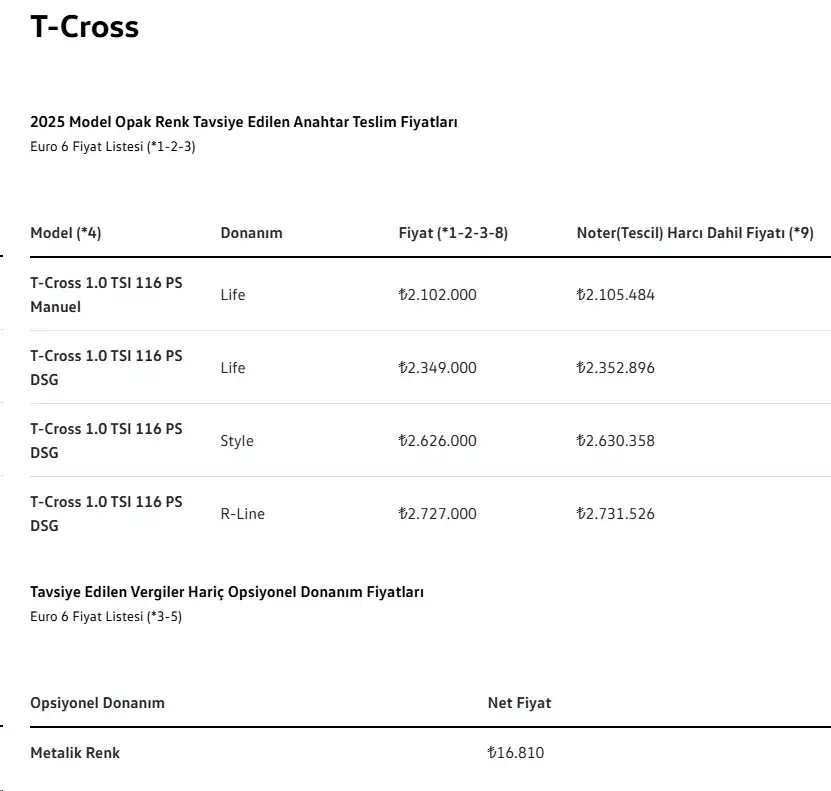Select the Metalik Renk option row

click(x=430, y=753)
